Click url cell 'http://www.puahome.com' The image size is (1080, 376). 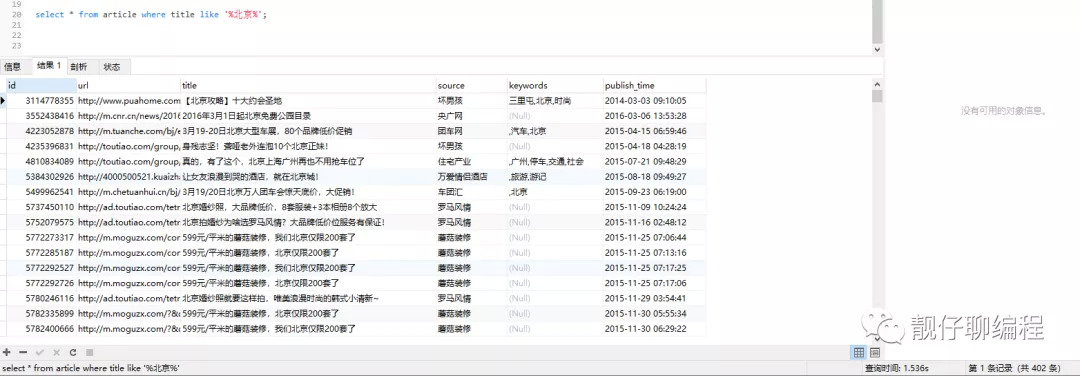pos(129,101)
